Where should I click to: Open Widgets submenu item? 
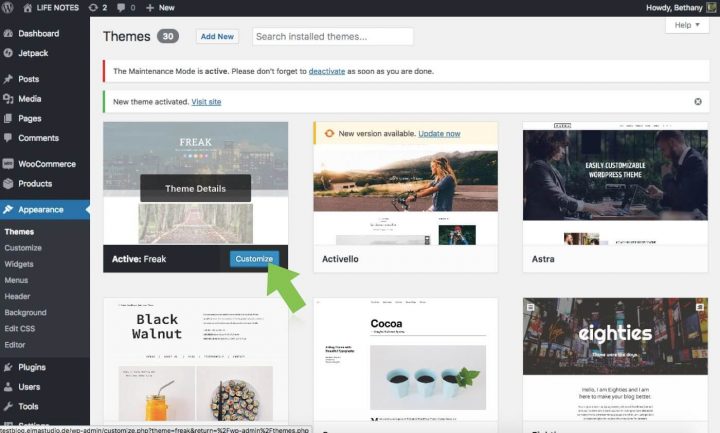click(19, 264)
